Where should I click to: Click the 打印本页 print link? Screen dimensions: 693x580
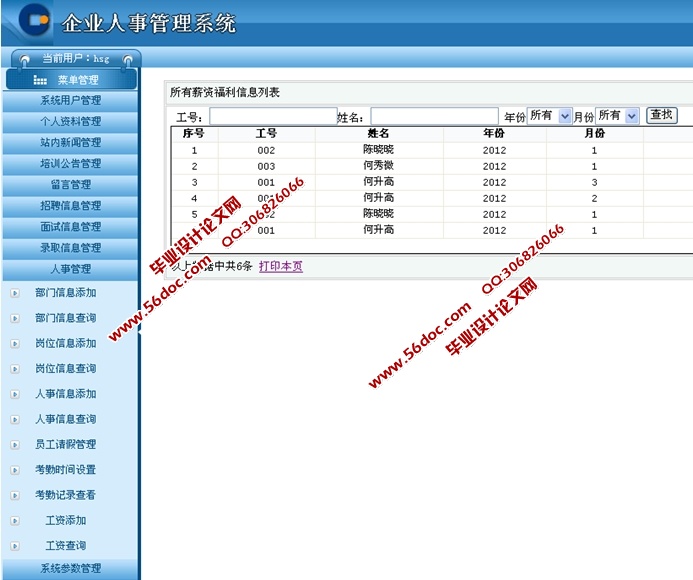click(x=281, y=267)
